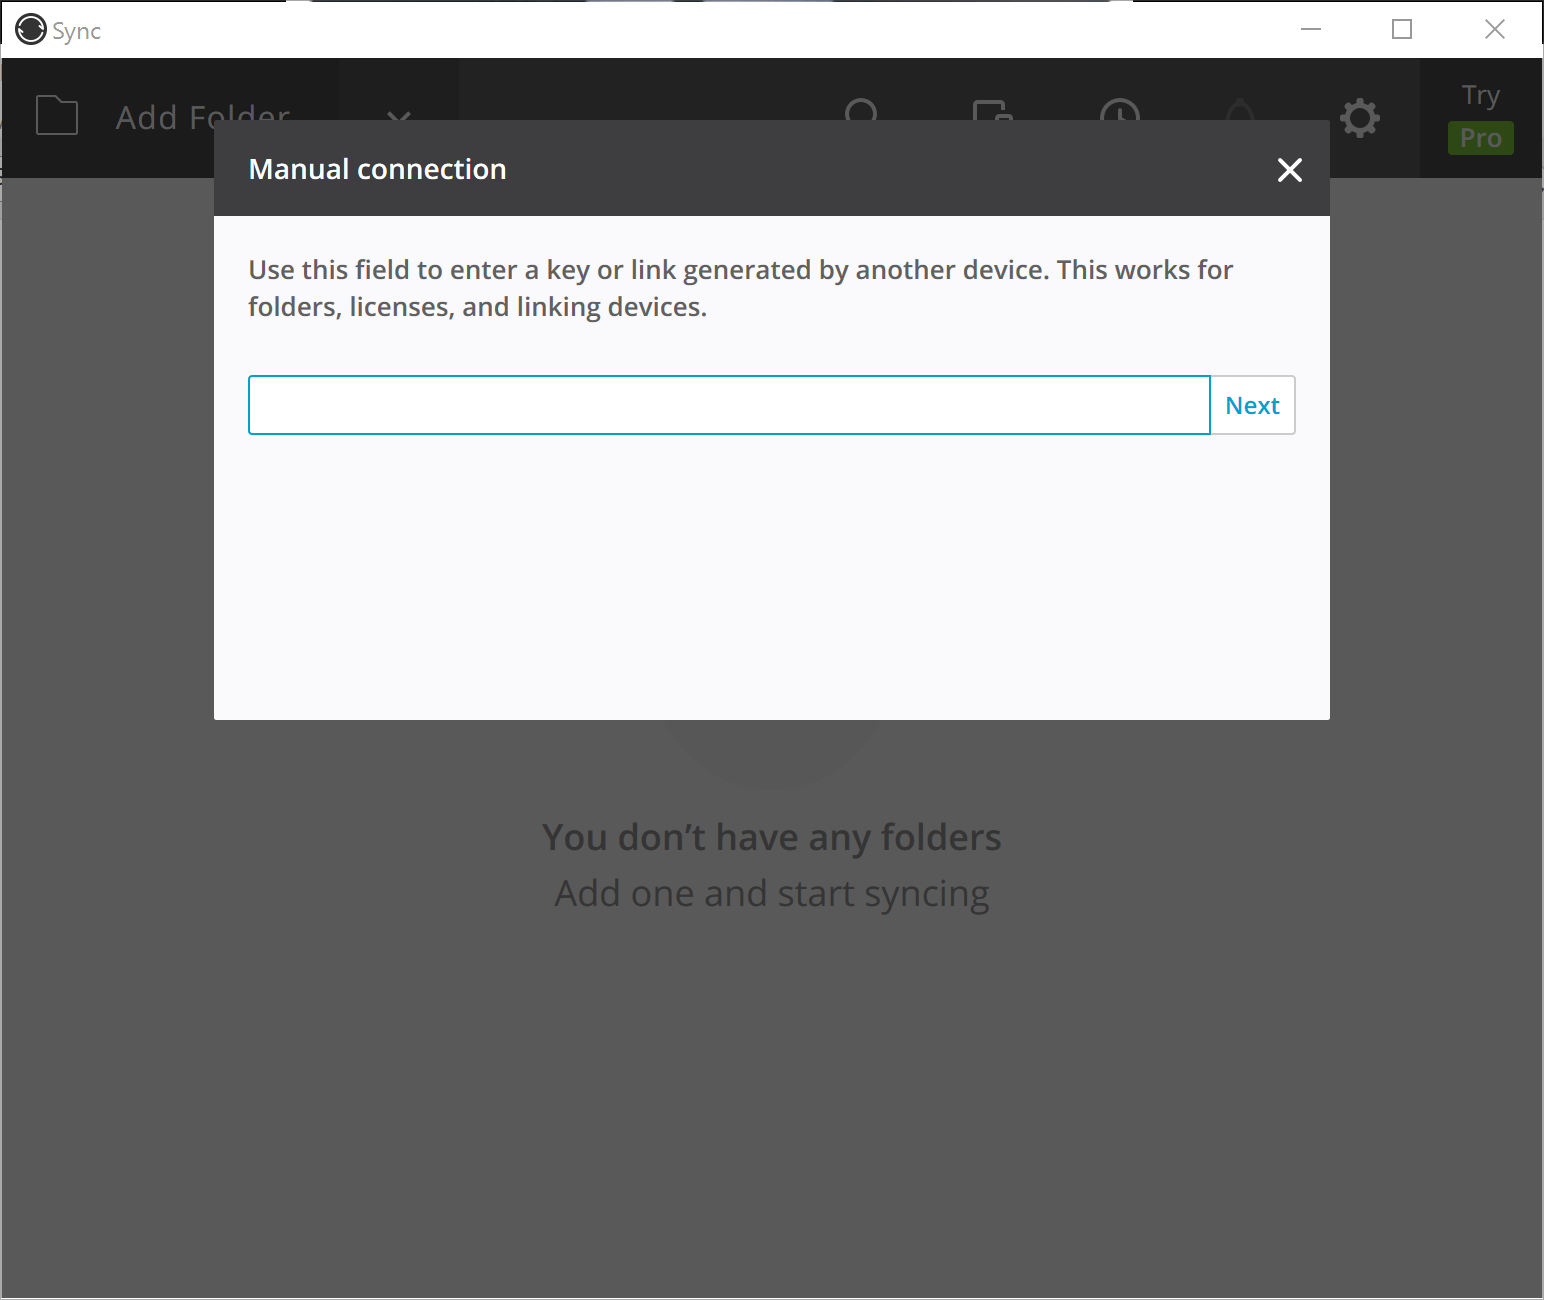Close the Manual connection dialog

point(1289,170)
